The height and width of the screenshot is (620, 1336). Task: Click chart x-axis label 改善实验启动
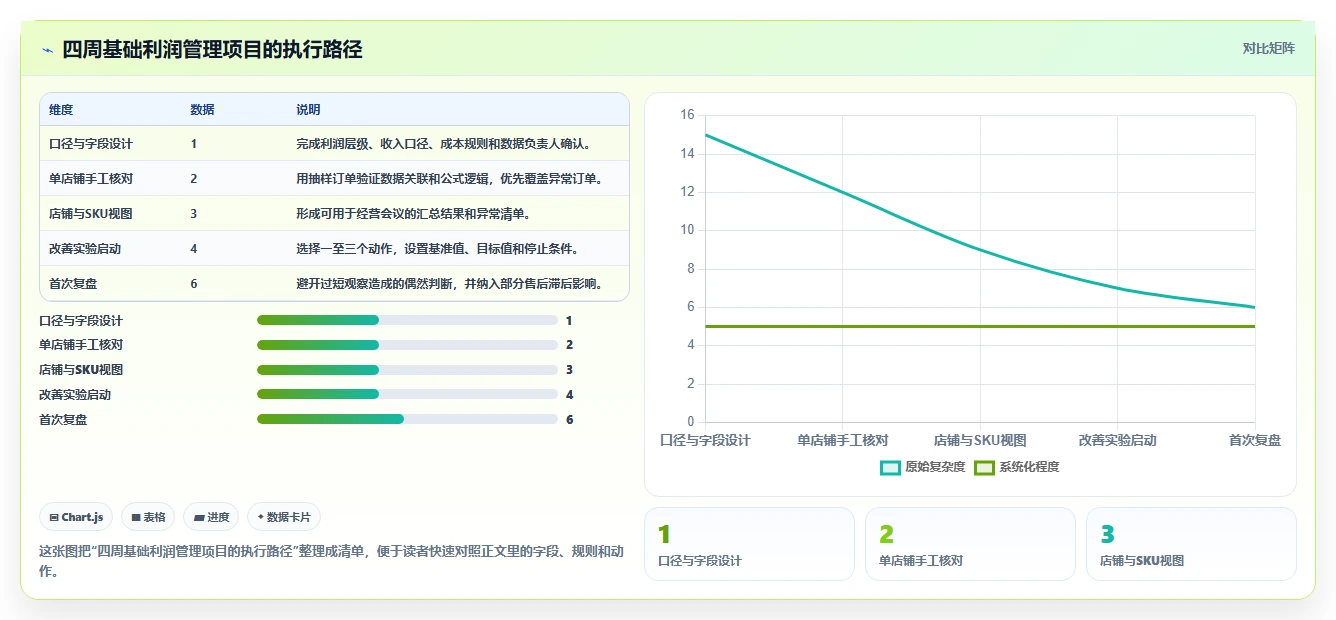(x=1118, y=440)
